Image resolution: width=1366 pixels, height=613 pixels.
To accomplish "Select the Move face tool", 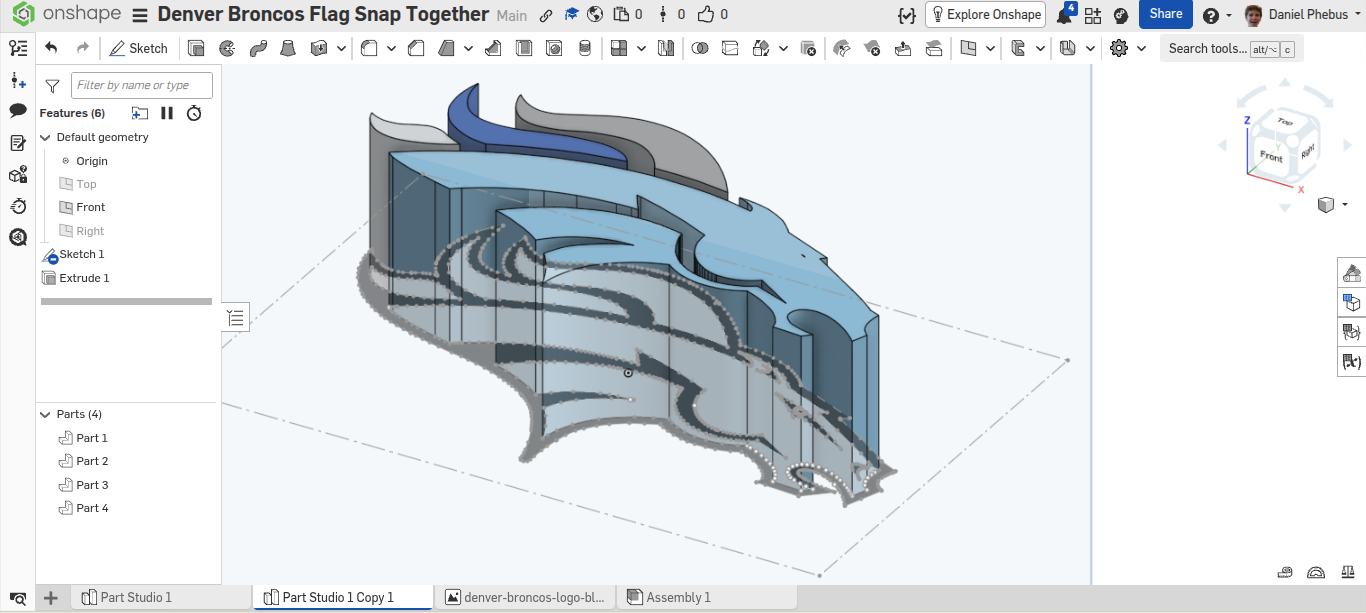I will tap(903, 48).
